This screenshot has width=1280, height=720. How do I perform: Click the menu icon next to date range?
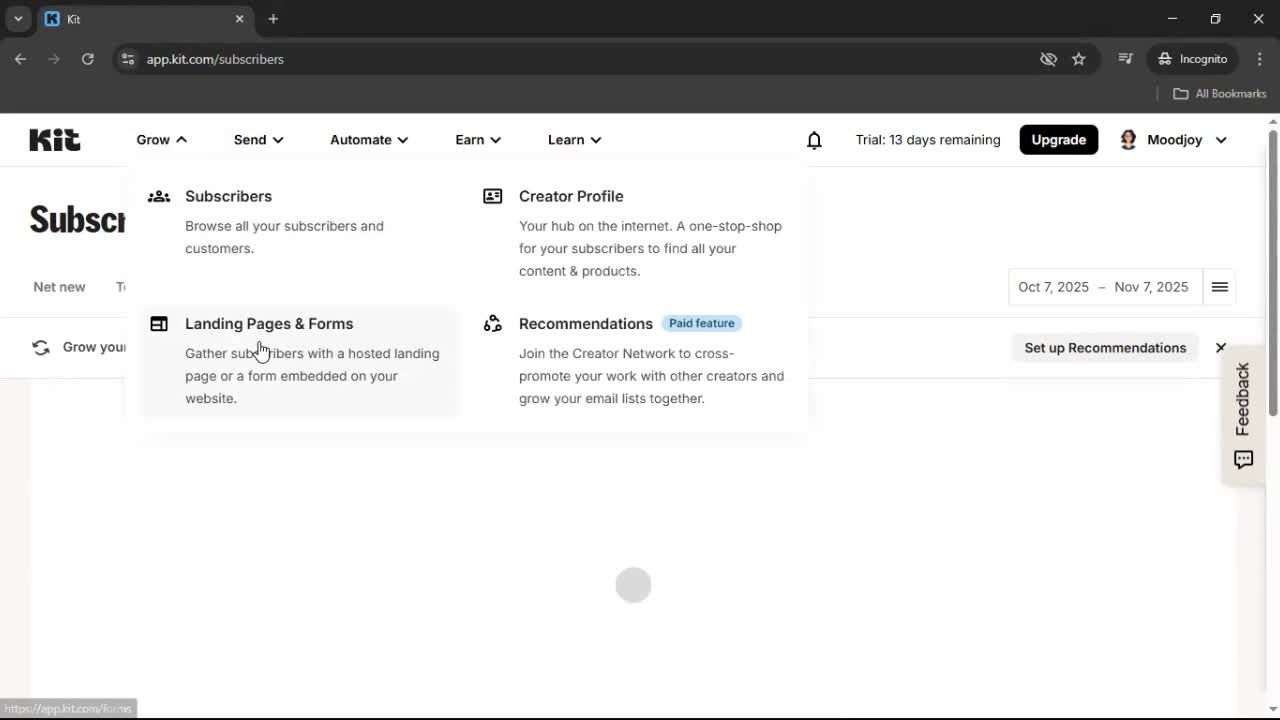click(1219, 287)
